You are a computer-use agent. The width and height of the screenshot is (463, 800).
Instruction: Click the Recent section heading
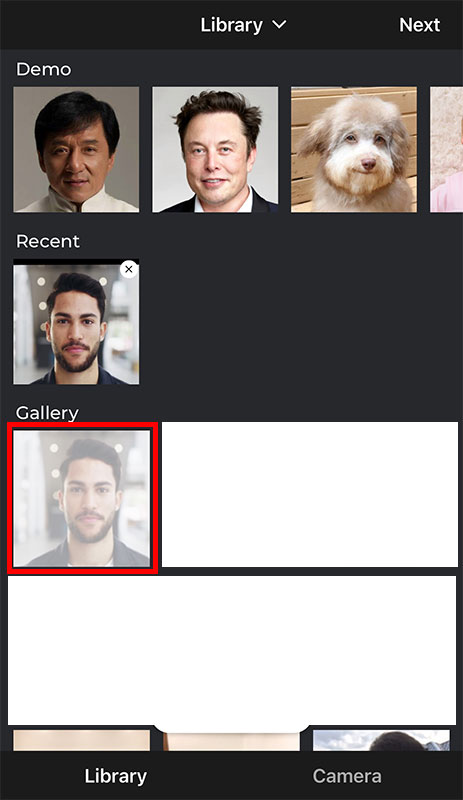47,241
